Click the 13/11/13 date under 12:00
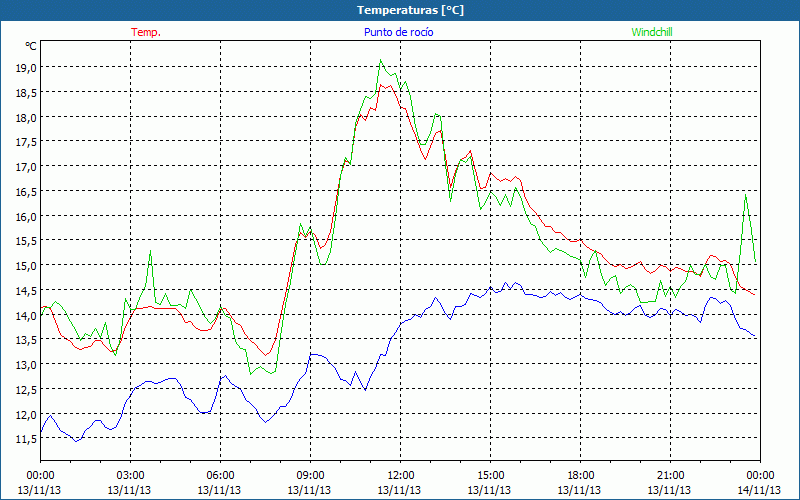This screenshot has width=800, height=500. (399, 490)
